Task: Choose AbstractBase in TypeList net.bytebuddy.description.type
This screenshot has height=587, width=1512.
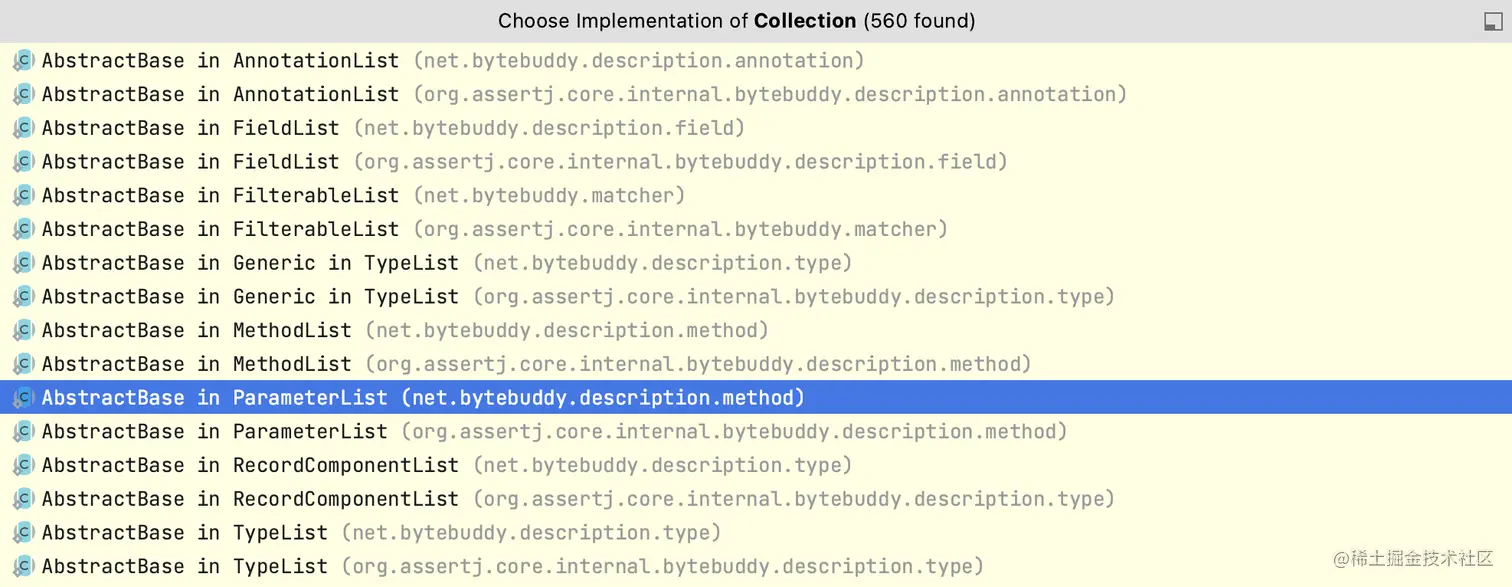Action: (381, 532)
